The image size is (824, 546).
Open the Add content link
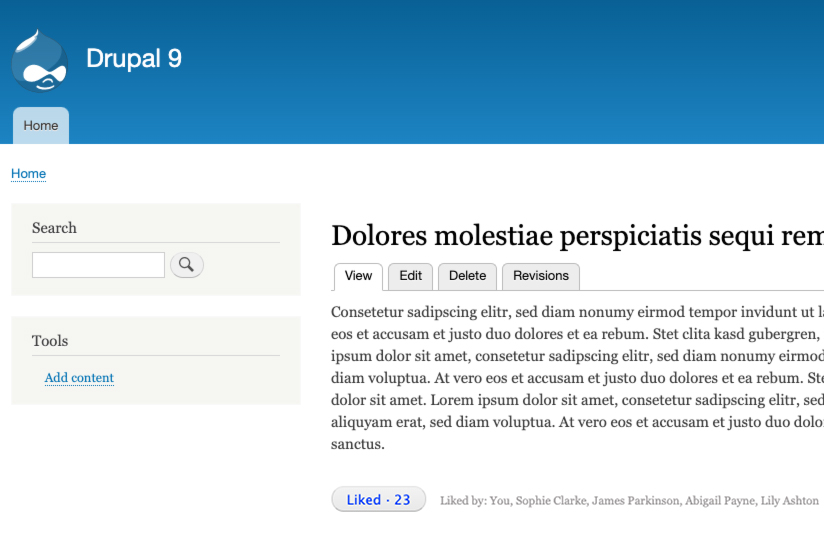click(79, 378)
